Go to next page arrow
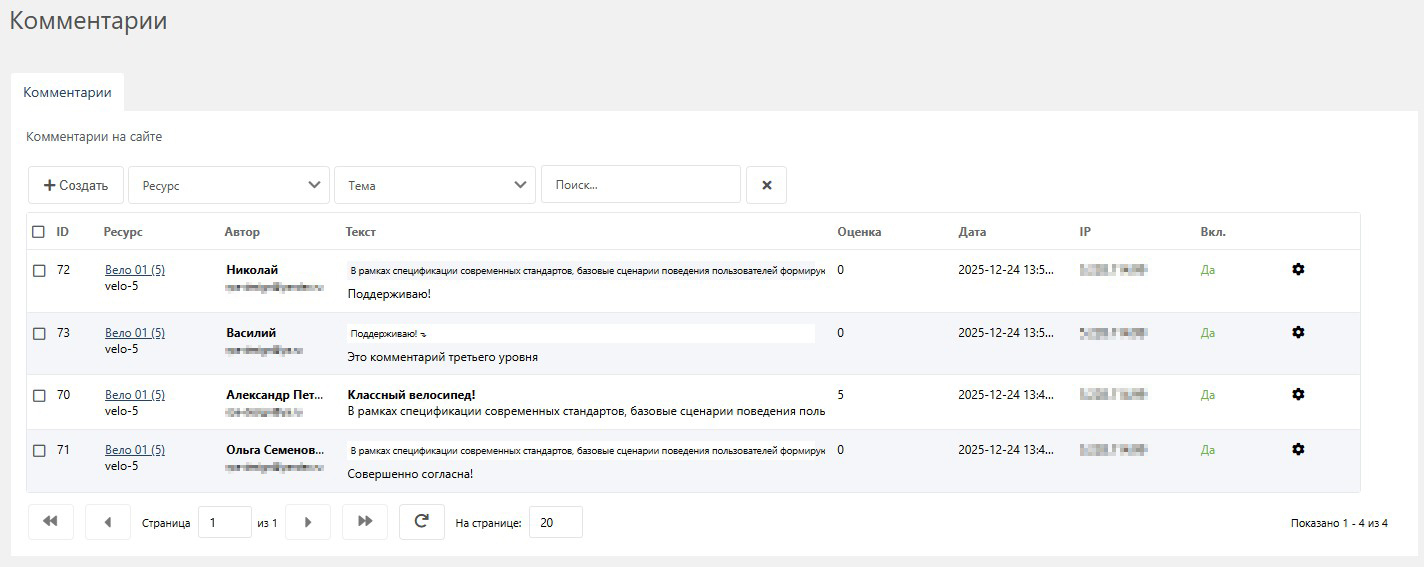 point(308,522)
